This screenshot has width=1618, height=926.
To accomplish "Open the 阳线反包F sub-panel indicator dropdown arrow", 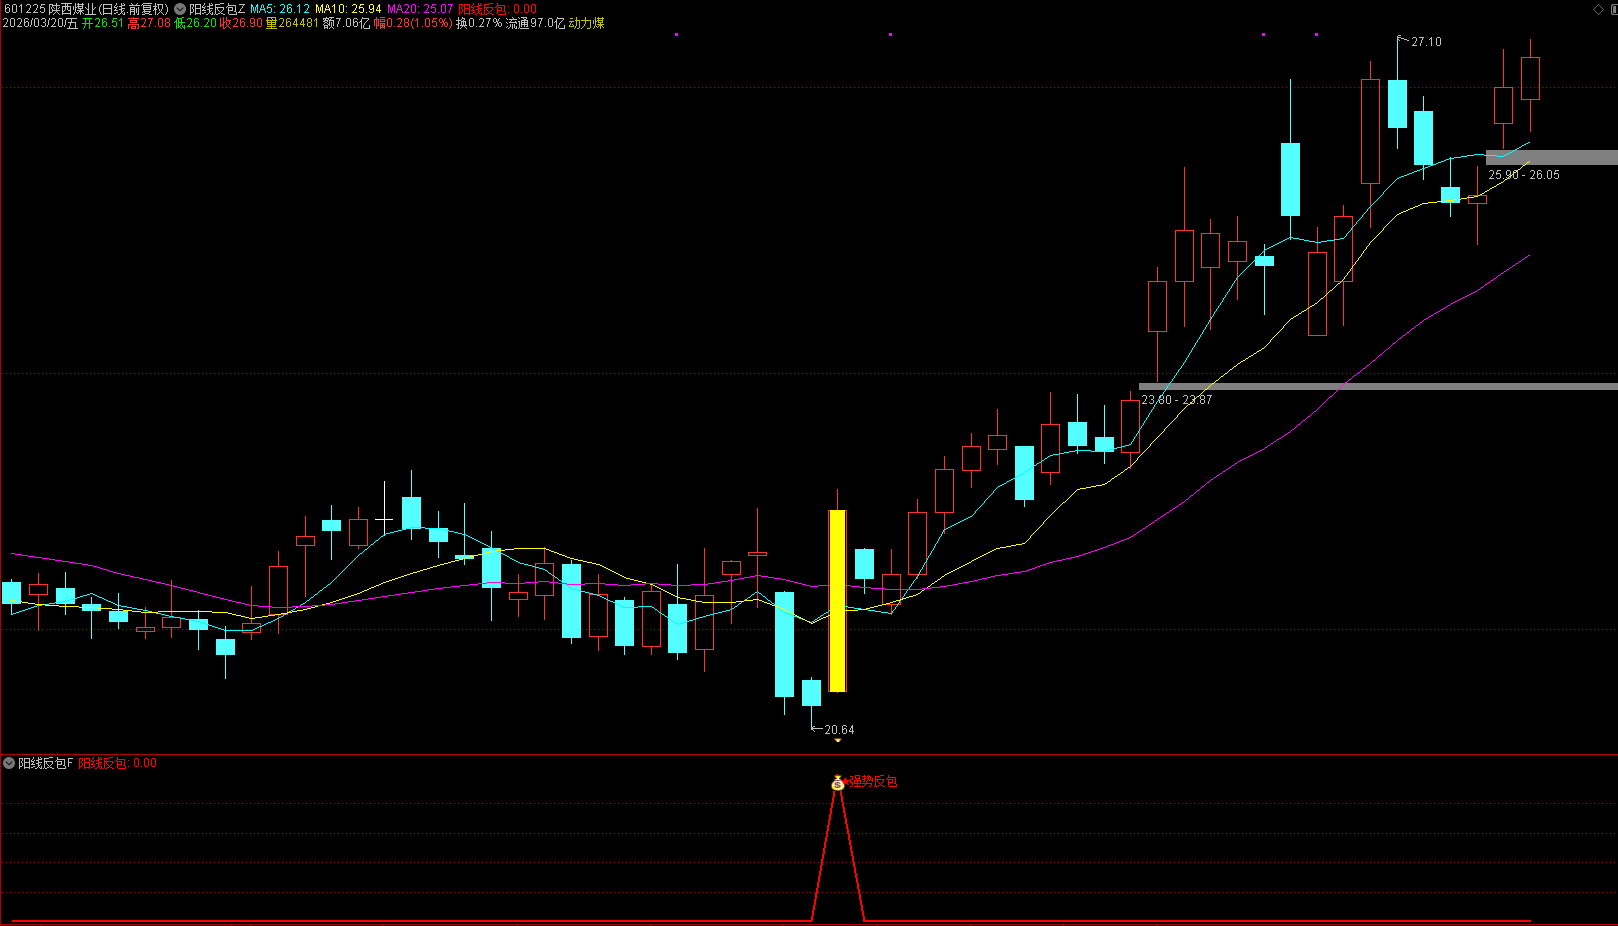I will coord(9,763).
